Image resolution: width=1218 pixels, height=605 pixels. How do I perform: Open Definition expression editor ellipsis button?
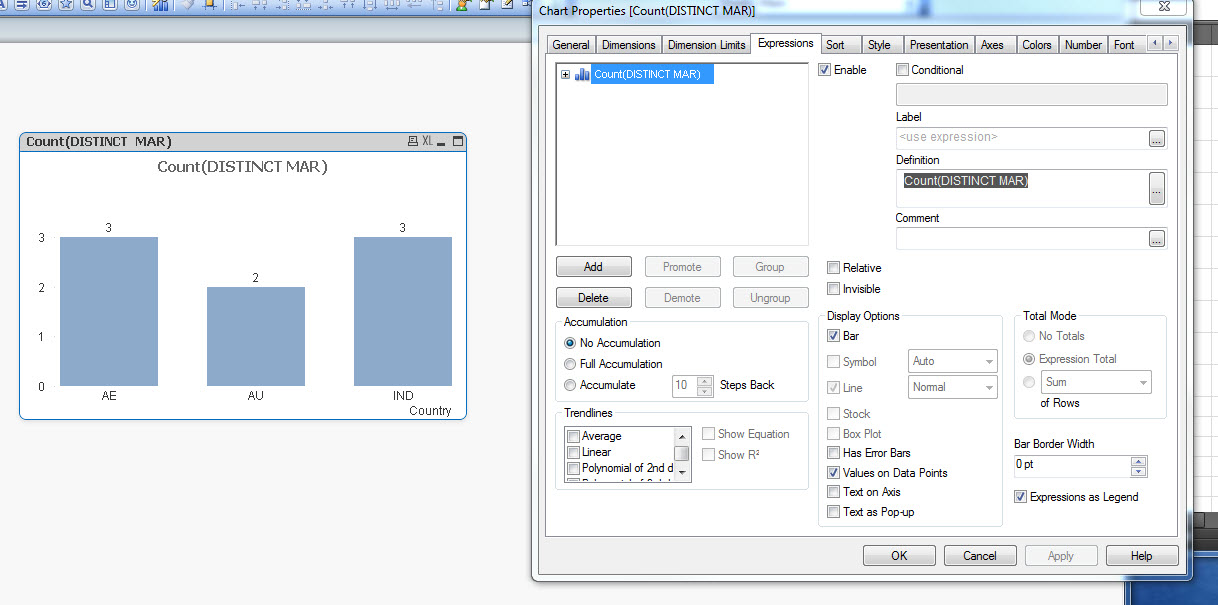(x=1157, y=188)
